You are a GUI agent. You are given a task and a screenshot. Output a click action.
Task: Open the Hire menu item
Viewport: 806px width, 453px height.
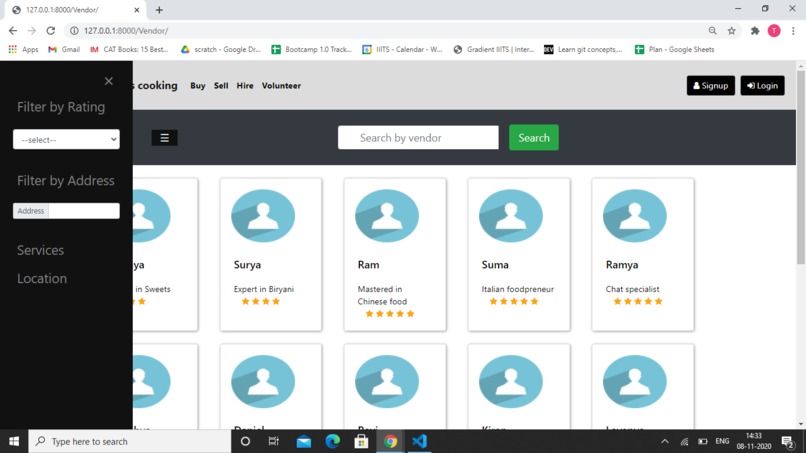coord(245,86)
